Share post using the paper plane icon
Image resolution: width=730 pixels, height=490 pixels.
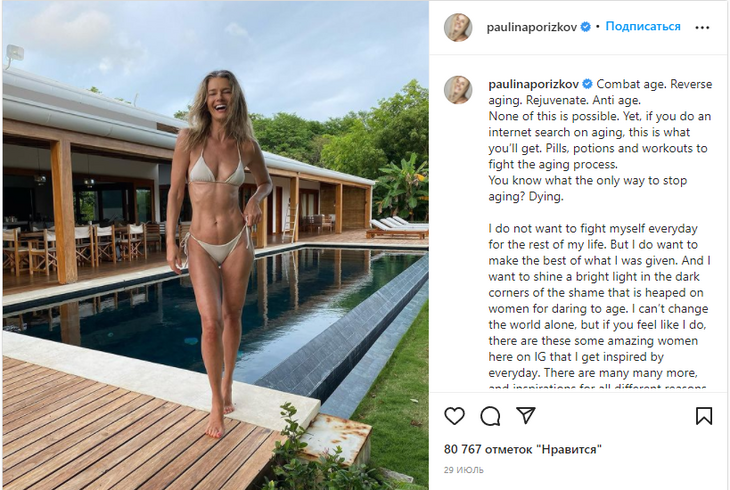tap(526, 415)
